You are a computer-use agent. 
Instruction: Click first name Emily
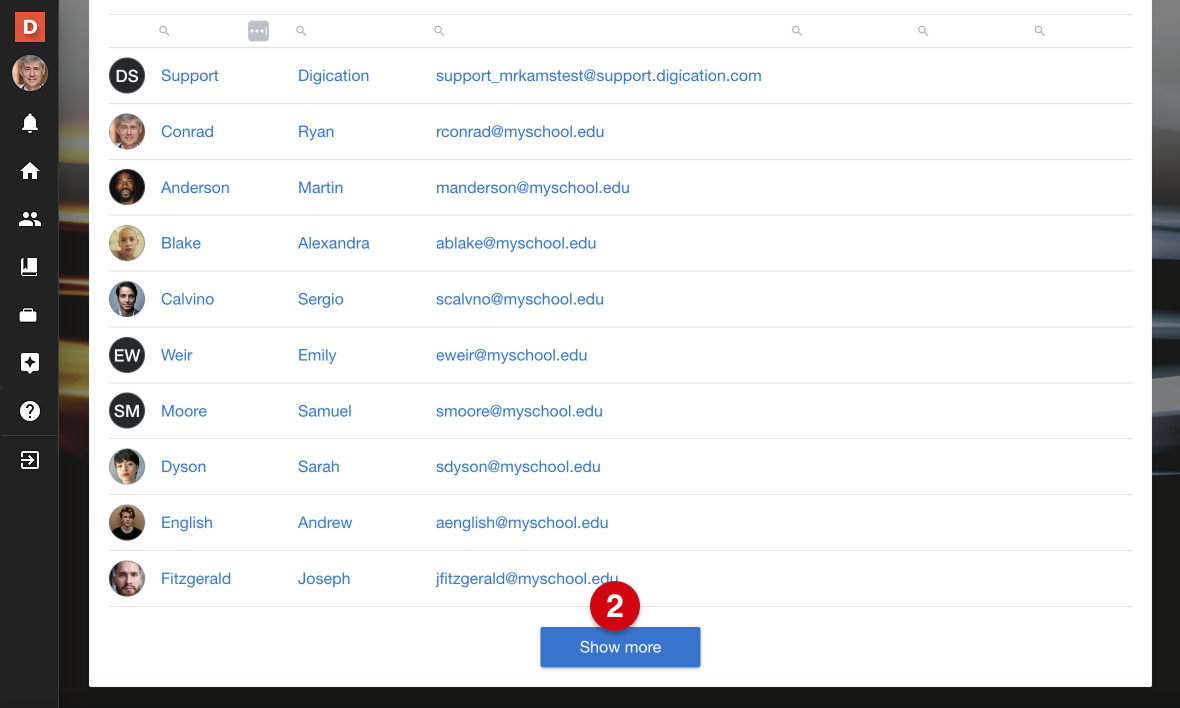(317, 355)
